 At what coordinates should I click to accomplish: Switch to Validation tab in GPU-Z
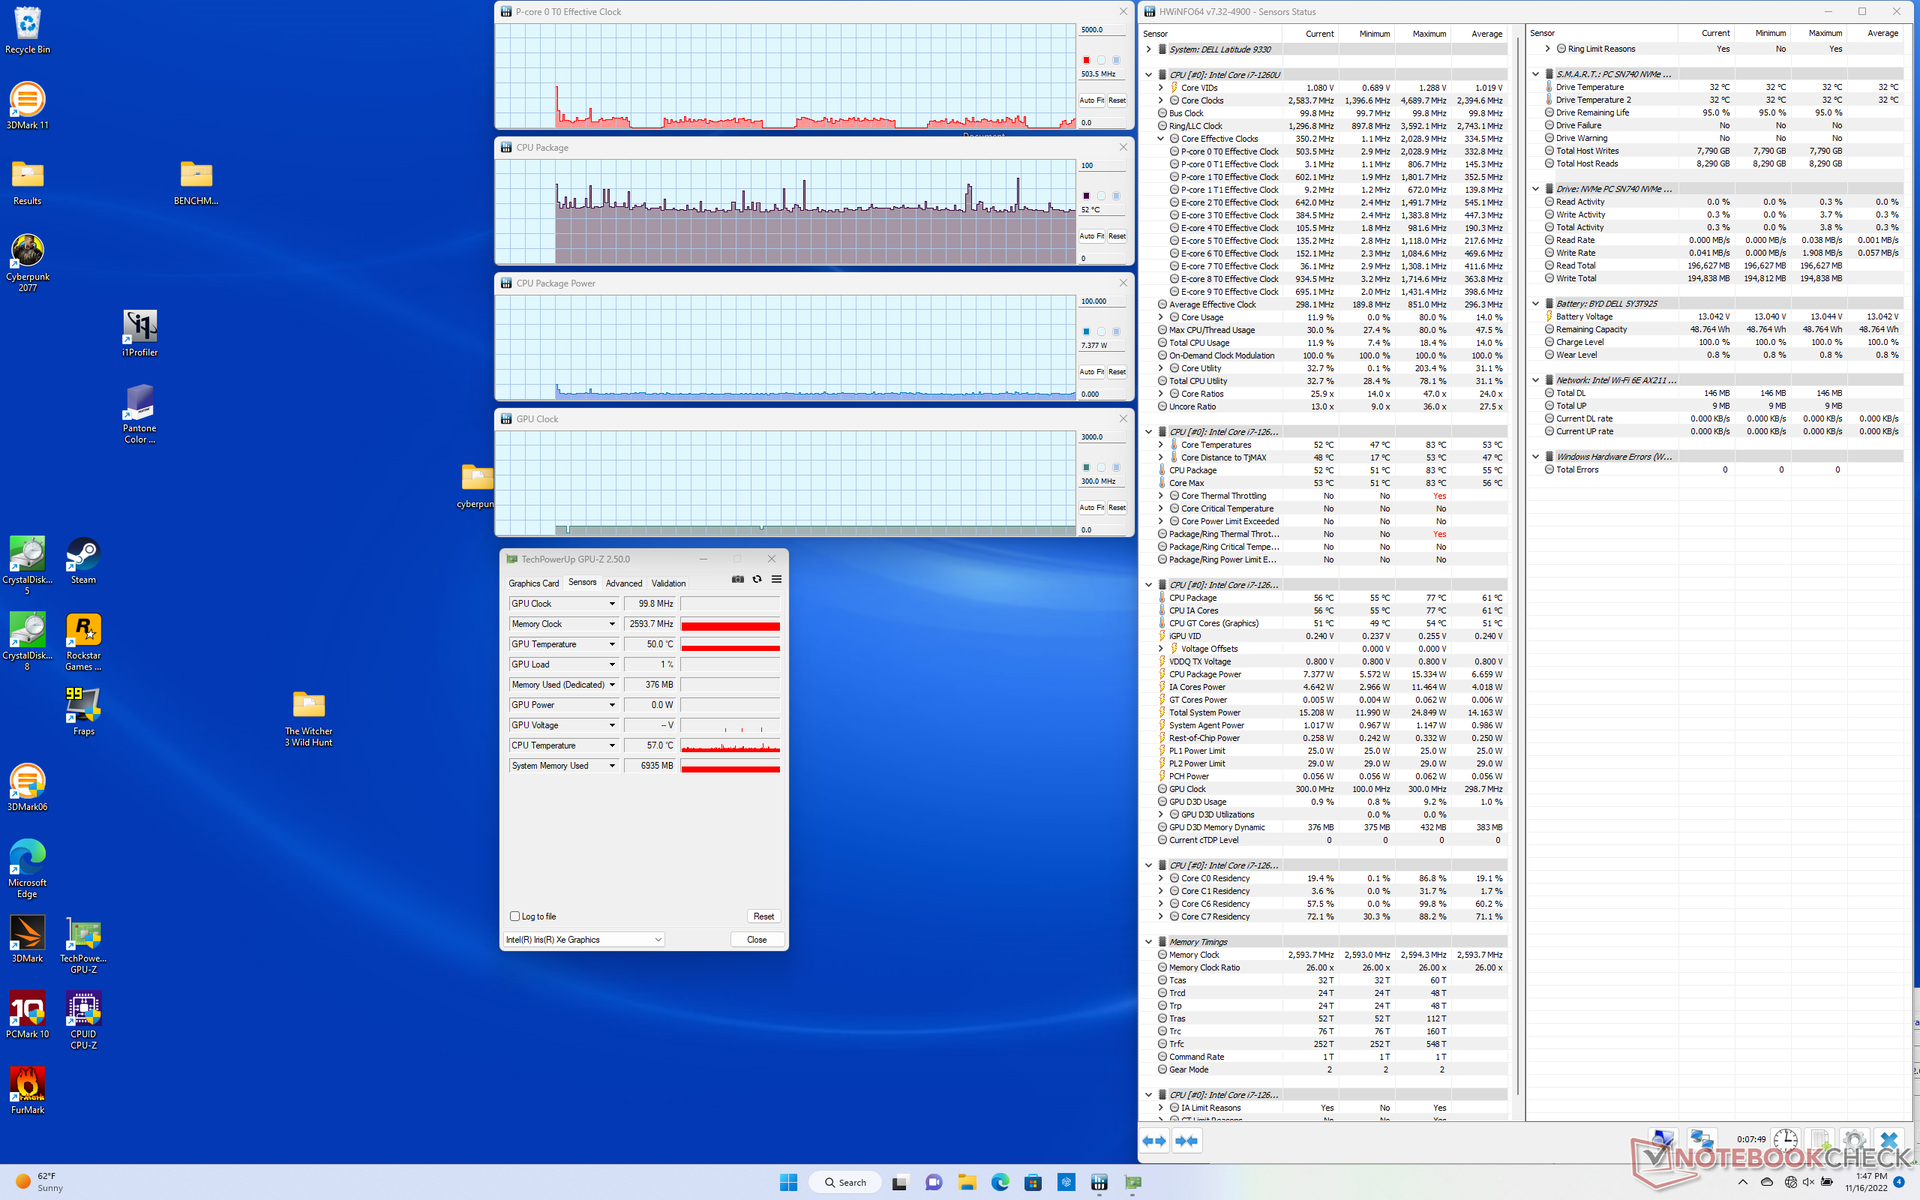click(x=669, y=583)
